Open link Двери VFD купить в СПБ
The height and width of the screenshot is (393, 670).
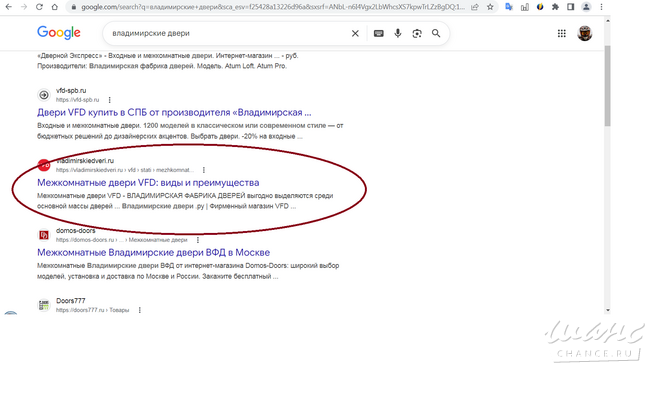coord(174,112)
